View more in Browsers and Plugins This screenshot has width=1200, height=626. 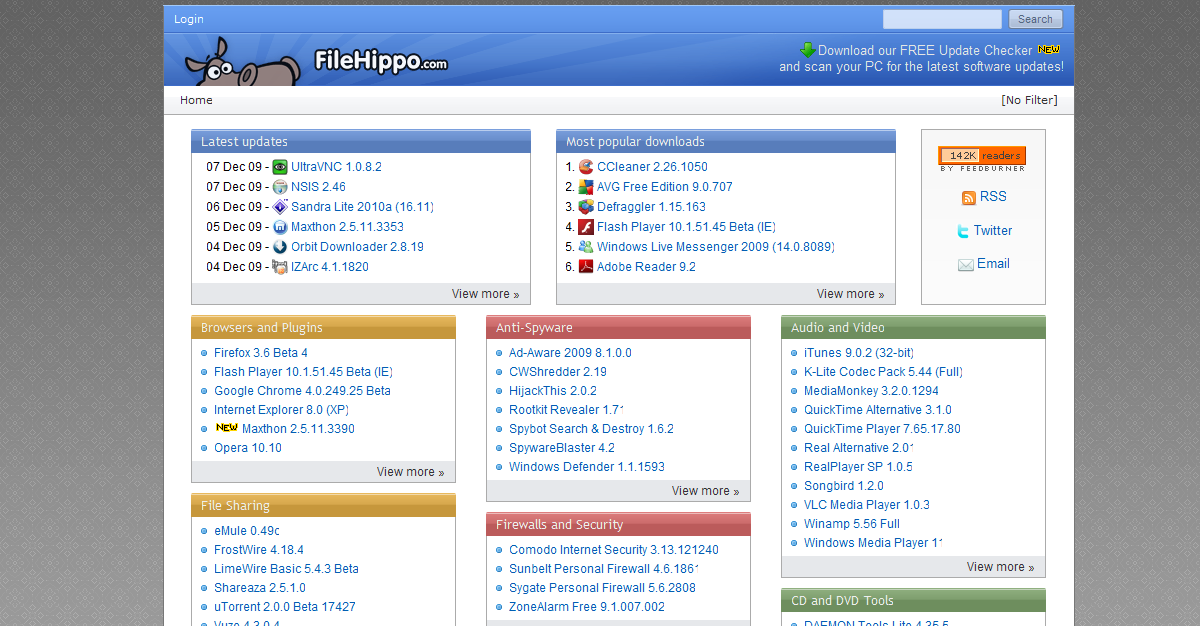410,472
